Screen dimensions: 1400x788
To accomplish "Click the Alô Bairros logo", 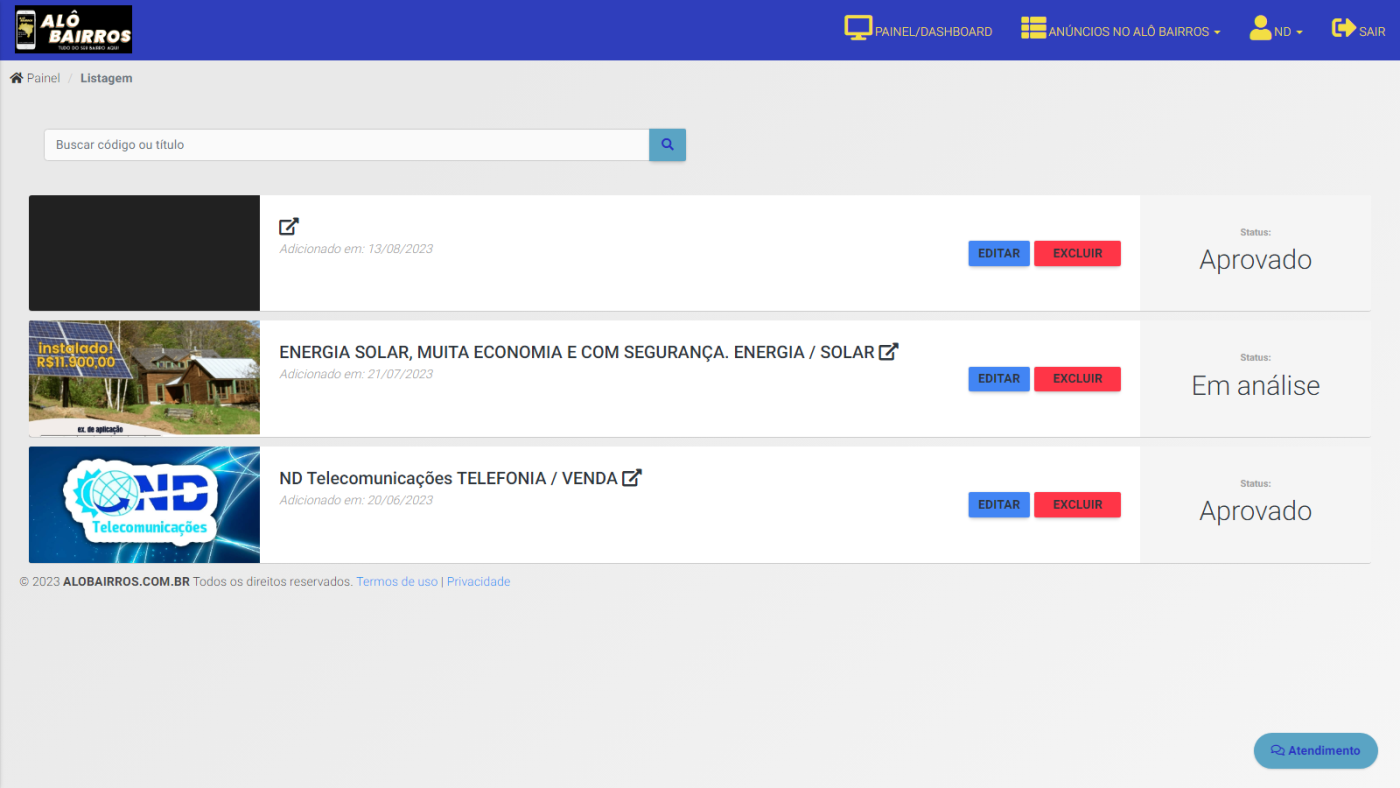I will [x=73, y=30].
